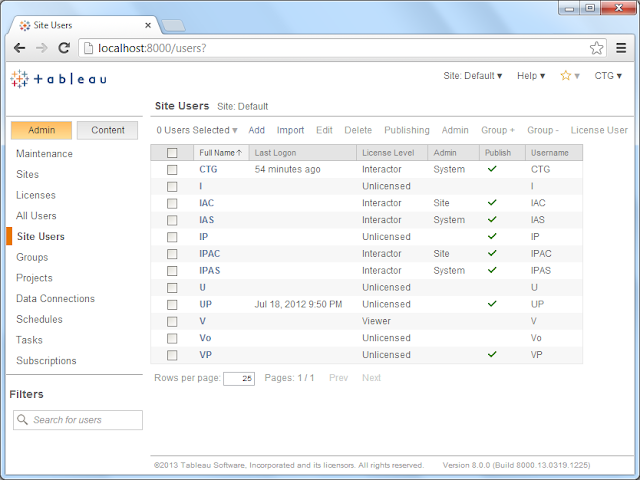The height and width of the screenshot is (480, 640).
Task: Open the UP user name link
Action: pyautogui.click(x=205, y=304)
